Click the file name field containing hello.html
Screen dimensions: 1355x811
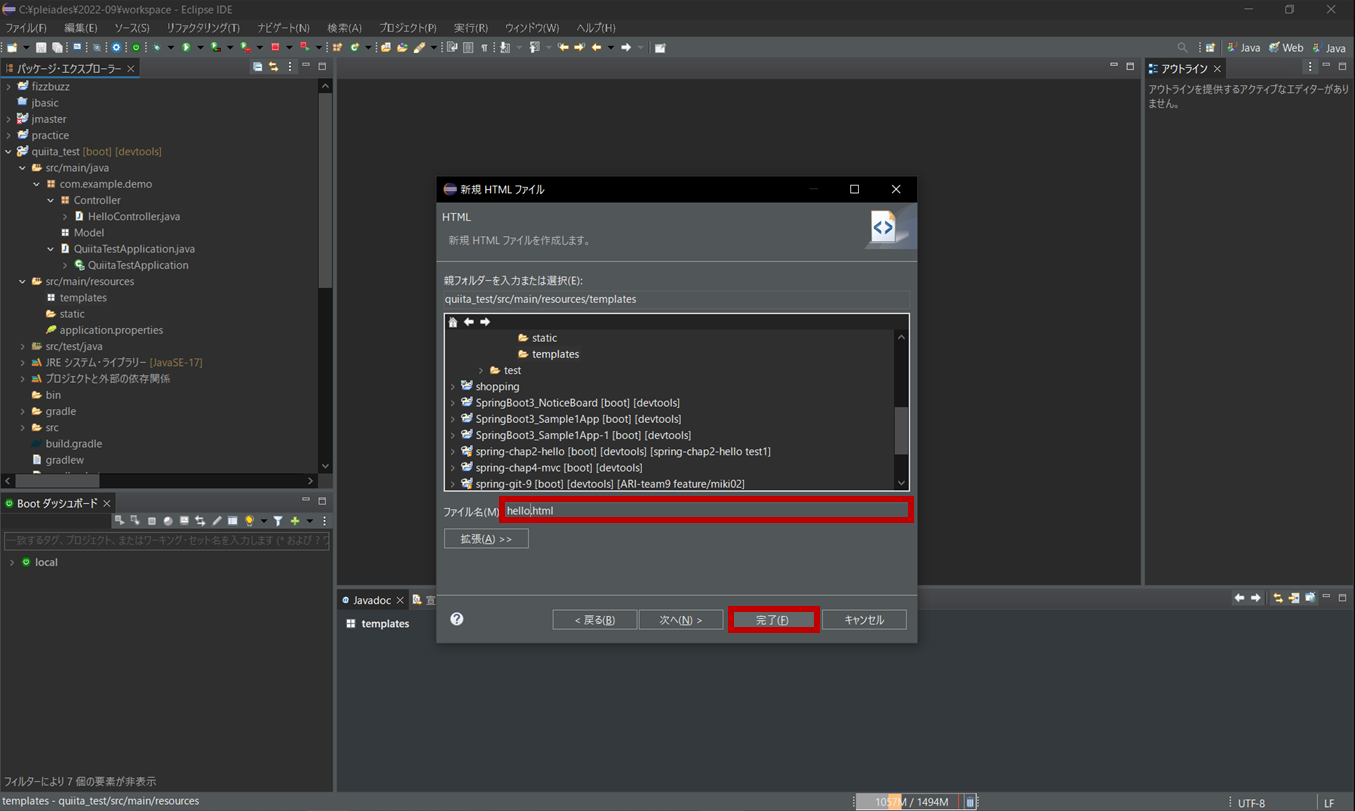[706, 510]
